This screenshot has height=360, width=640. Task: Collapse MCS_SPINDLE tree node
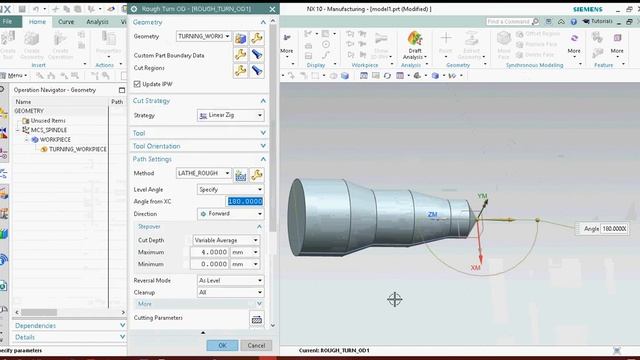(18, 130)
